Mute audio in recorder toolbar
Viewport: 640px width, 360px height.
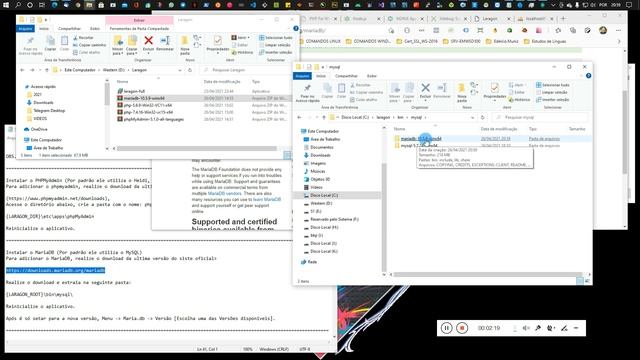click(526, 328)
